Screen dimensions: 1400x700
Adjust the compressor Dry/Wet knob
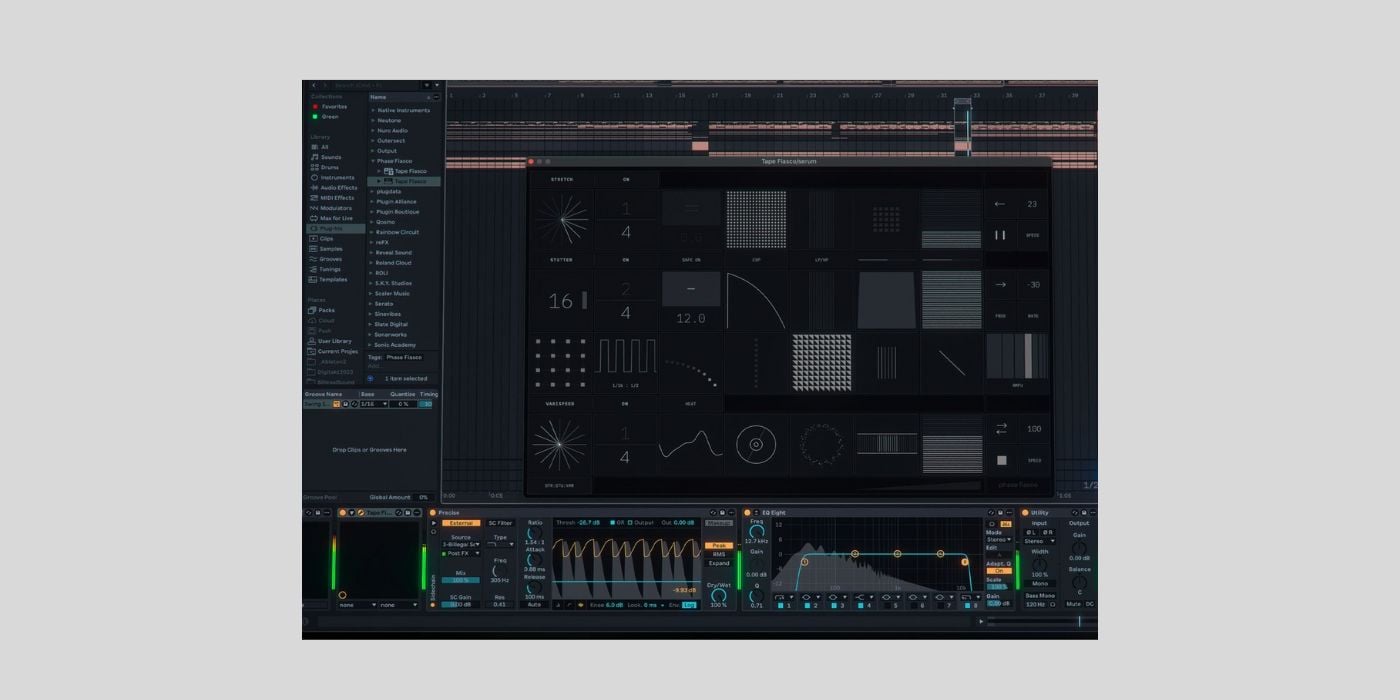coord(718,595)
